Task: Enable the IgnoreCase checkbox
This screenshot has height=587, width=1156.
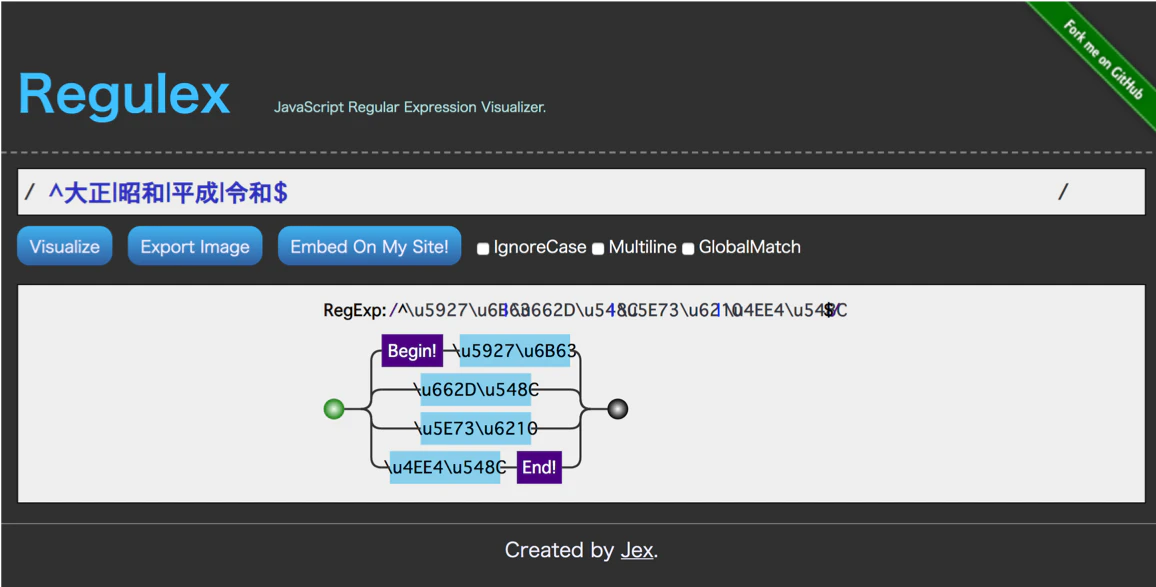Action: pos(483,249)
